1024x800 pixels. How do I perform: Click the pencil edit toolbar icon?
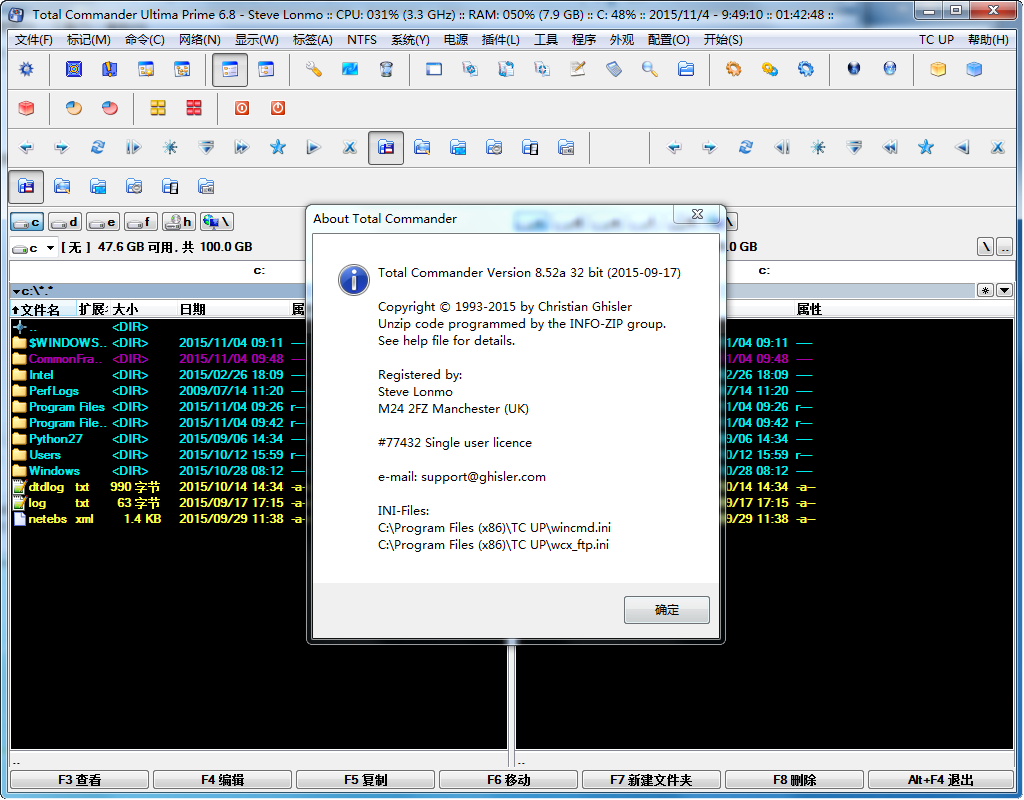578,70
